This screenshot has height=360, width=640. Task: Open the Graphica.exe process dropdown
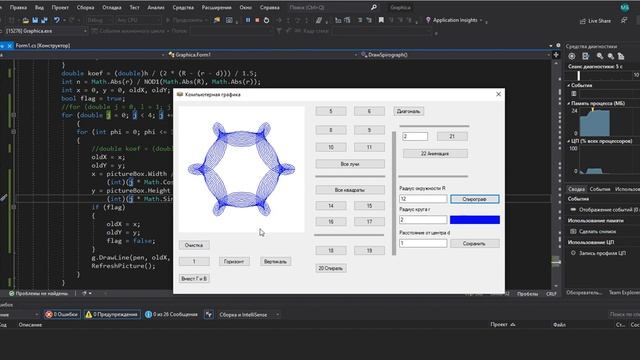coord(46,31)
